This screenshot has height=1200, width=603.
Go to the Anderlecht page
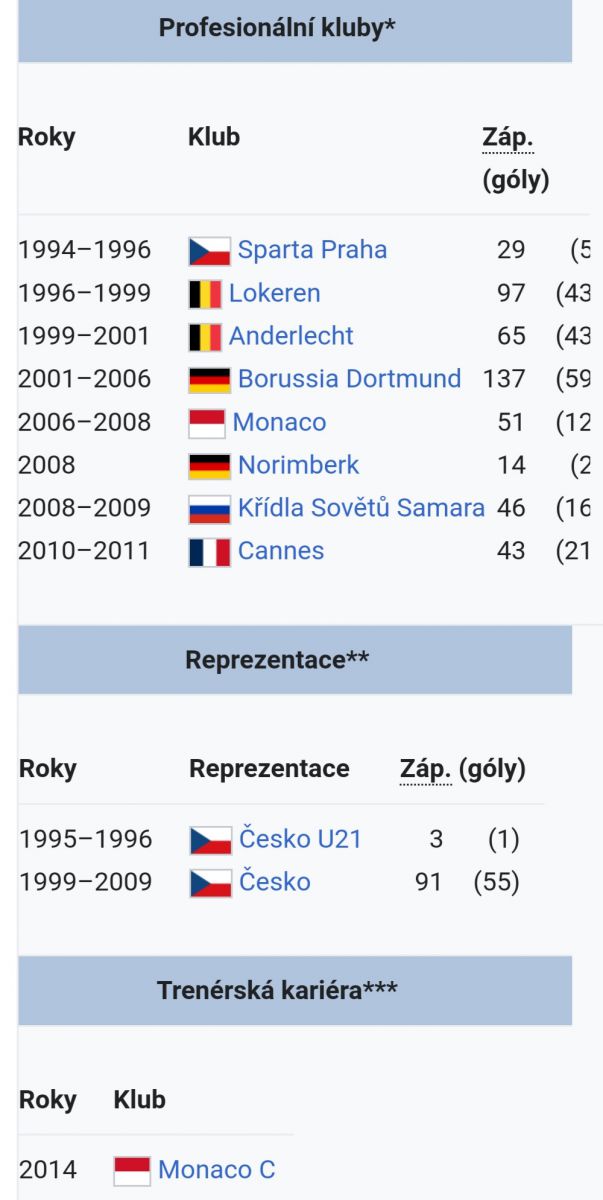pos(291,336)
